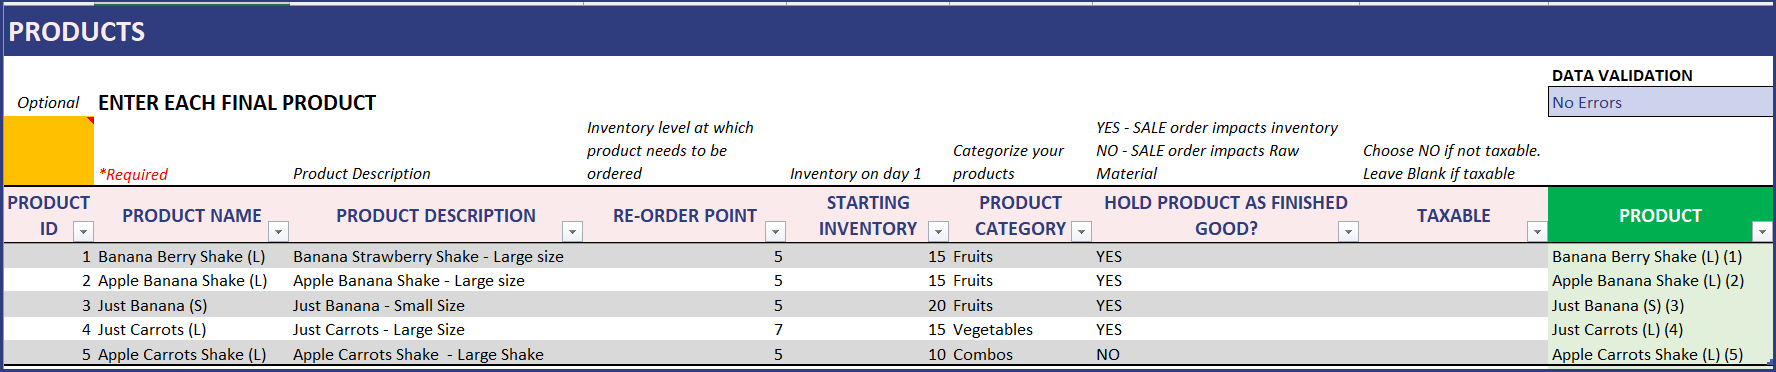Image resolution: width=1776 pixels, height=372 pixels.
Task: Open the Taxable column filter dropdown
Action: 1537,232
